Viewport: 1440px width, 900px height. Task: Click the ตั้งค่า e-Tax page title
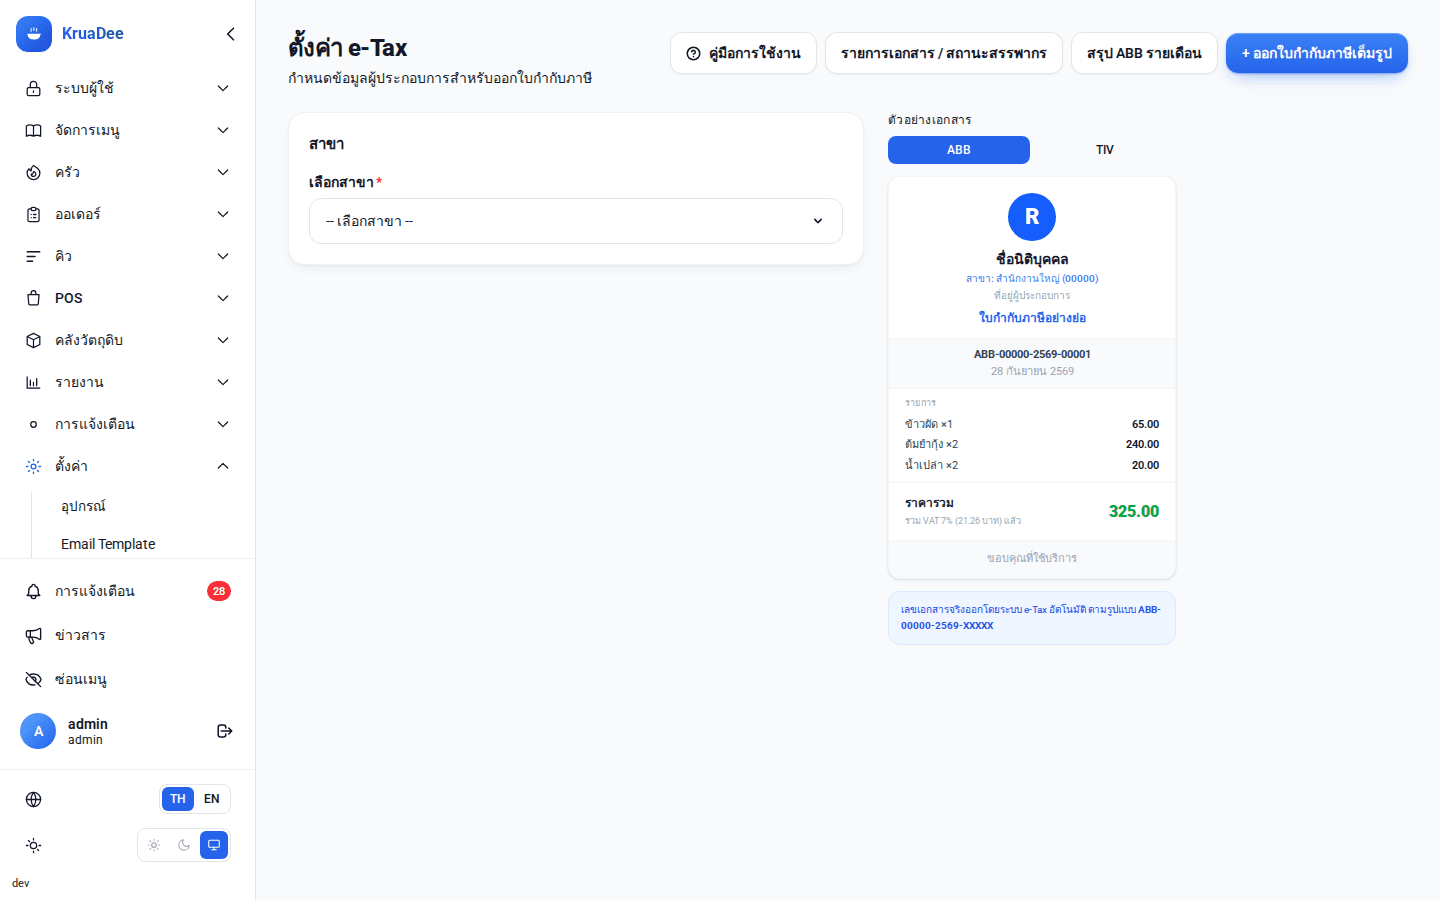(x=348, y=48)
